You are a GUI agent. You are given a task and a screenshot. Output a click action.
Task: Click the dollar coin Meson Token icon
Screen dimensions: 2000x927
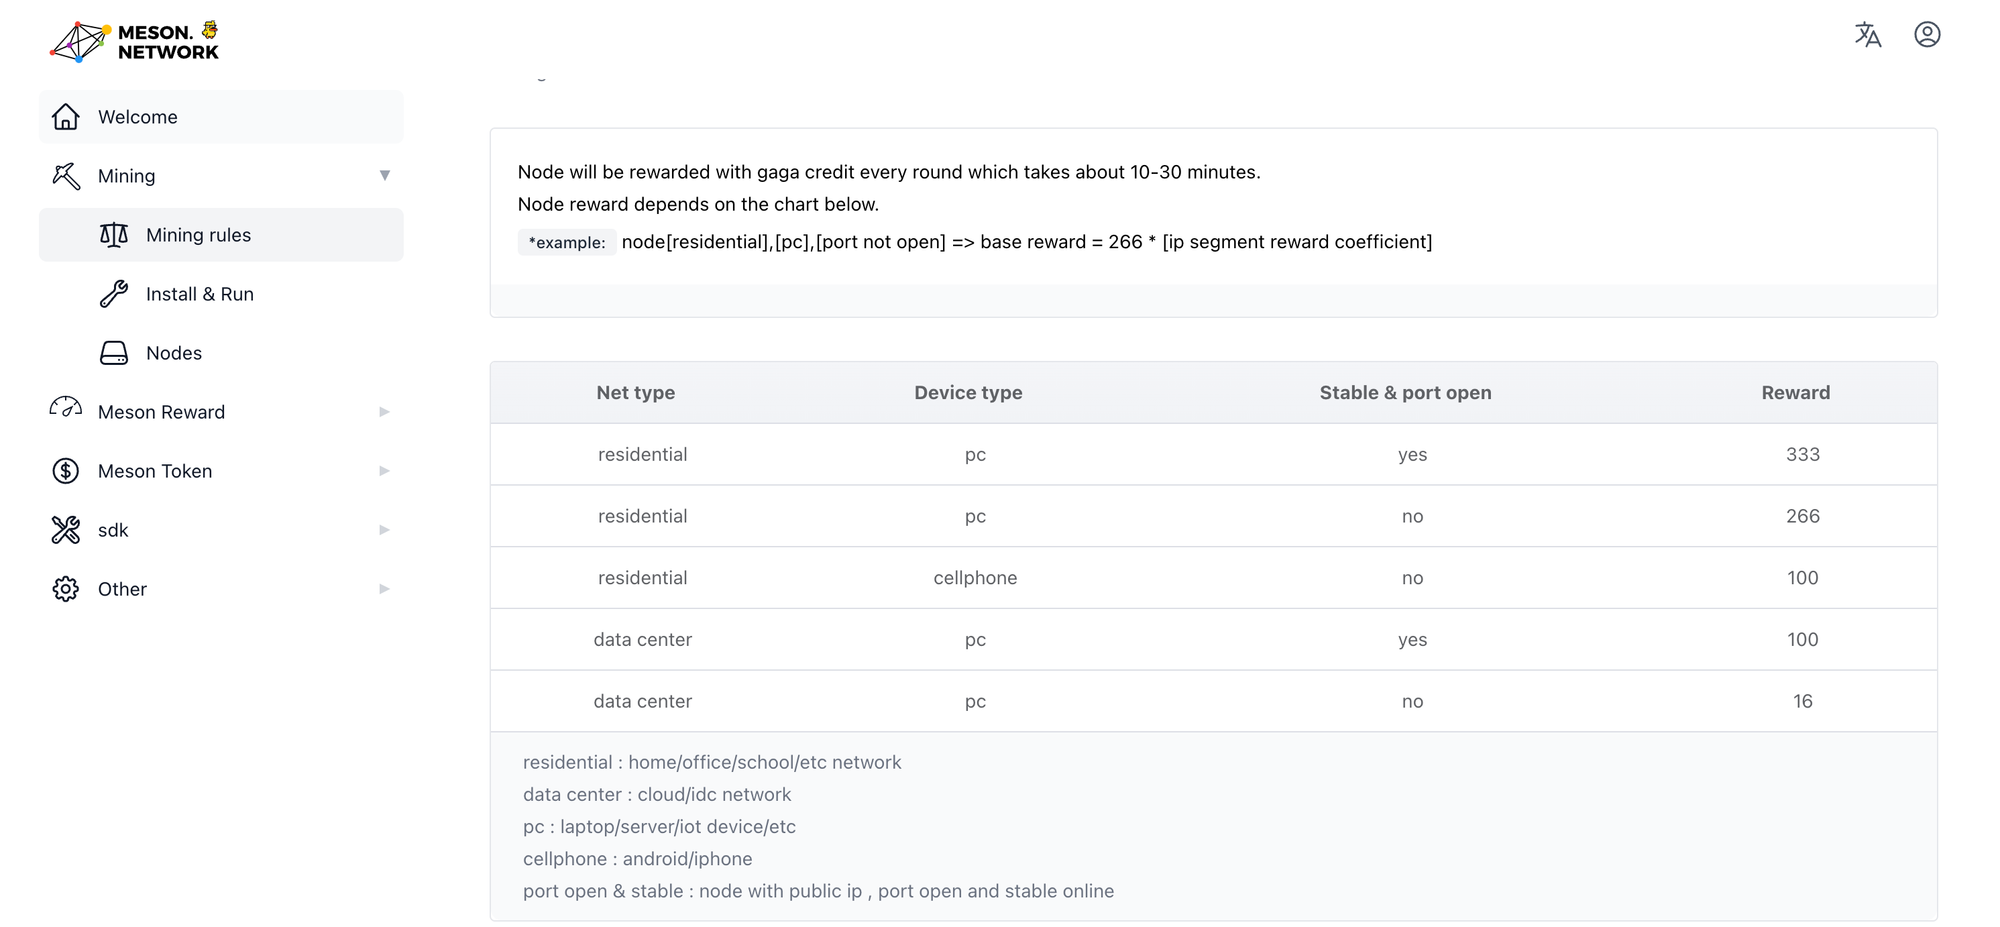click(66, 471)
